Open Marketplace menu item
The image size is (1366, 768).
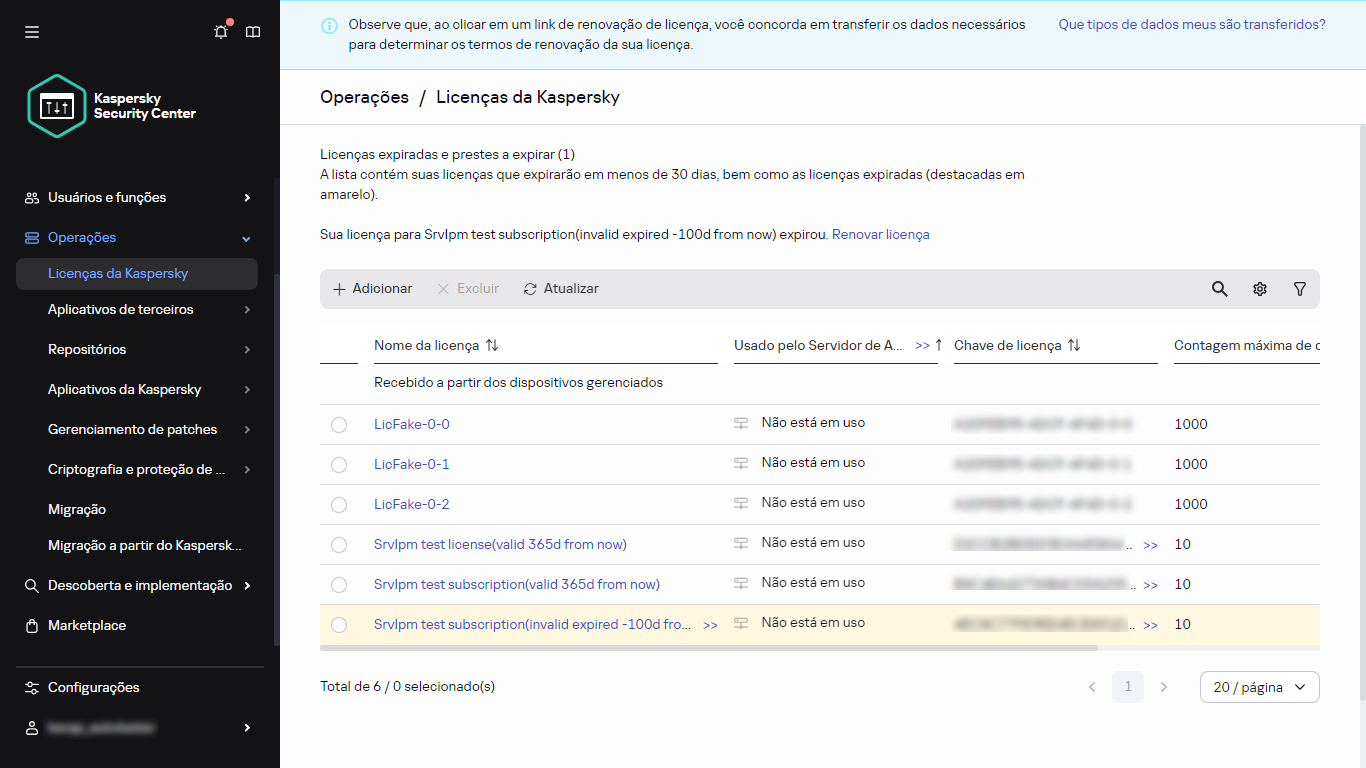[x=87, y=626]
